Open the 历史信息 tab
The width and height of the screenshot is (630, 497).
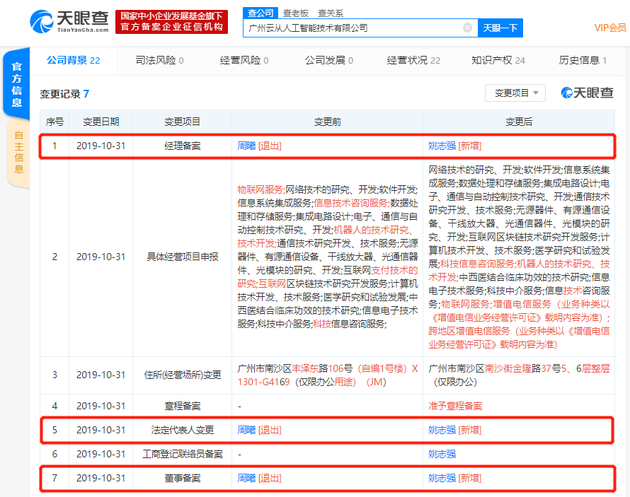[x=582, y=61]
